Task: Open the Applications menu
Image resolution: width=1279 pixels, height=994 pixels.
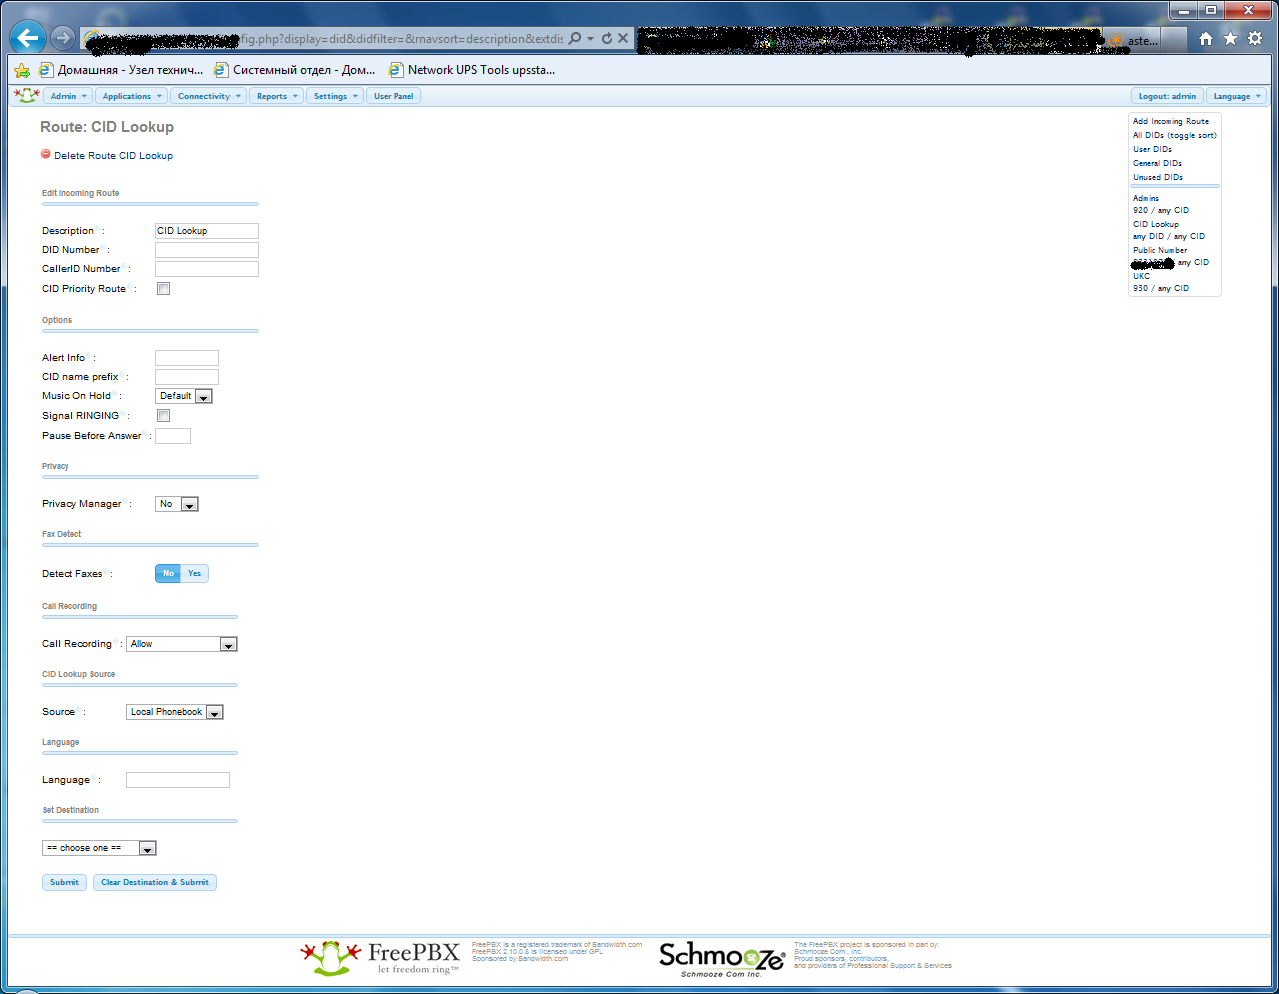Action: [x=132, y=96]
